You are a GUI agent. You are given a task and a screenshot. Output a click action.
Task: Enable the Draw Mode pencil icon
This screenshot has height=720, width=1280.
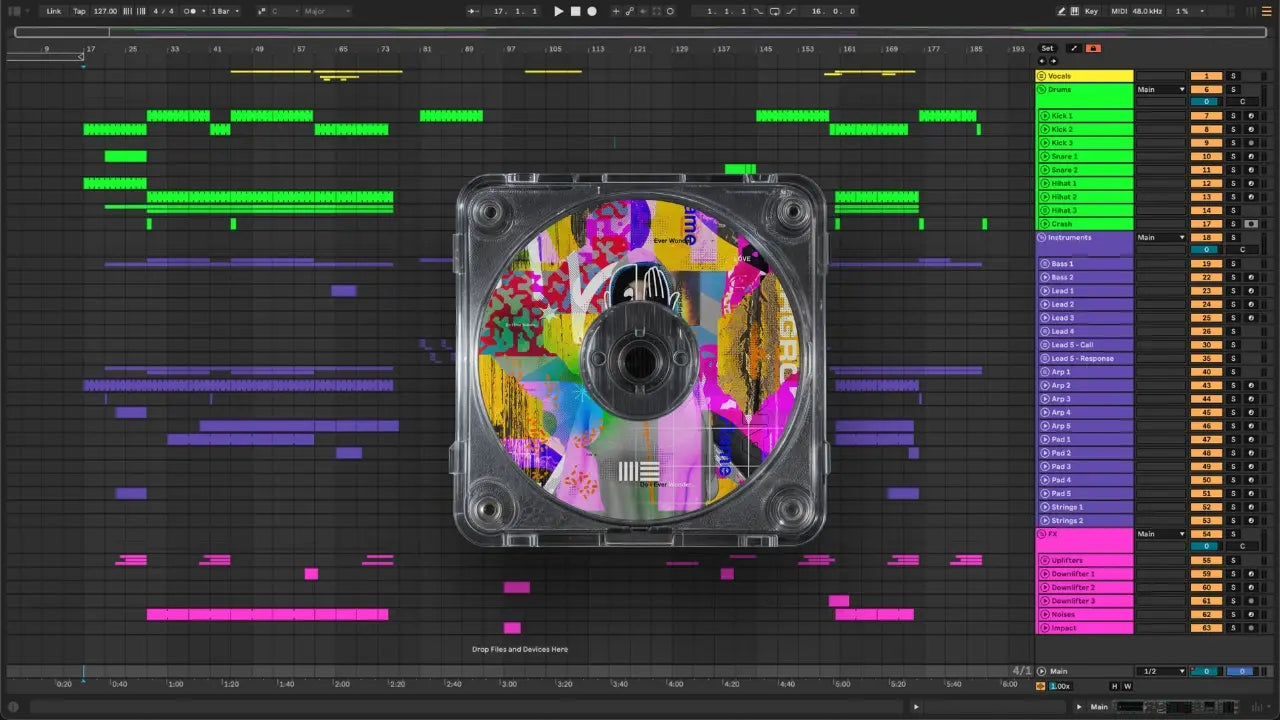point(1062,11)
